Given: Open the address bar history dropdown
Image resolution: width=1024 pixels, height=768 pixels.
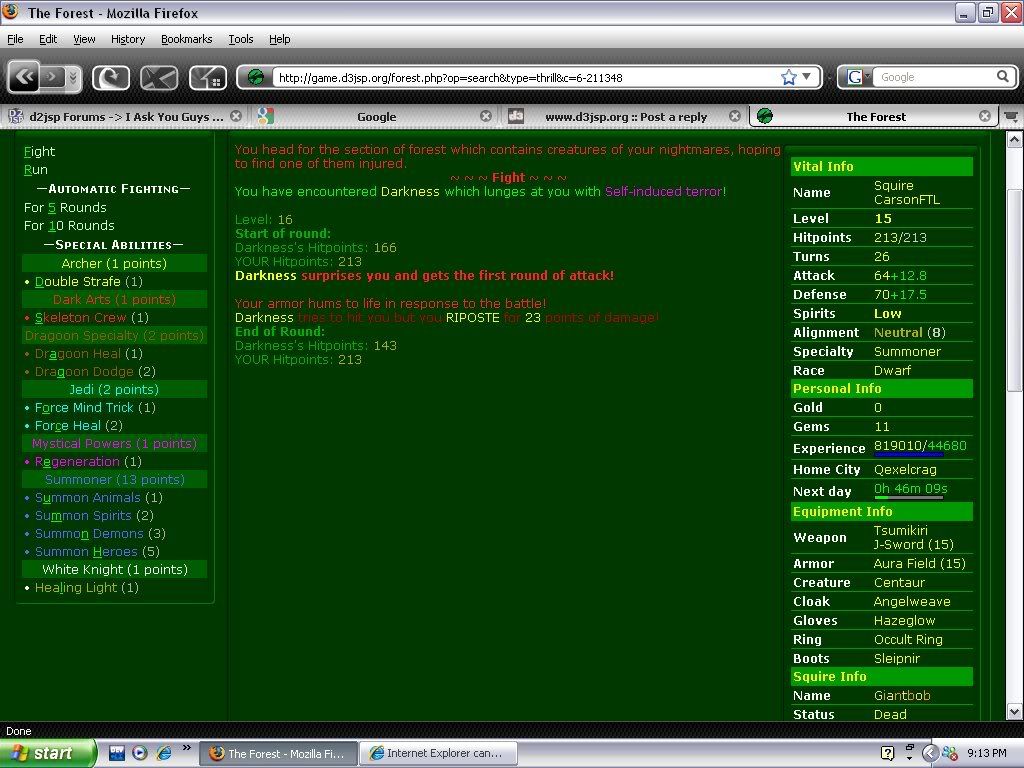Looking at the screenshot, I should (807, 77).
